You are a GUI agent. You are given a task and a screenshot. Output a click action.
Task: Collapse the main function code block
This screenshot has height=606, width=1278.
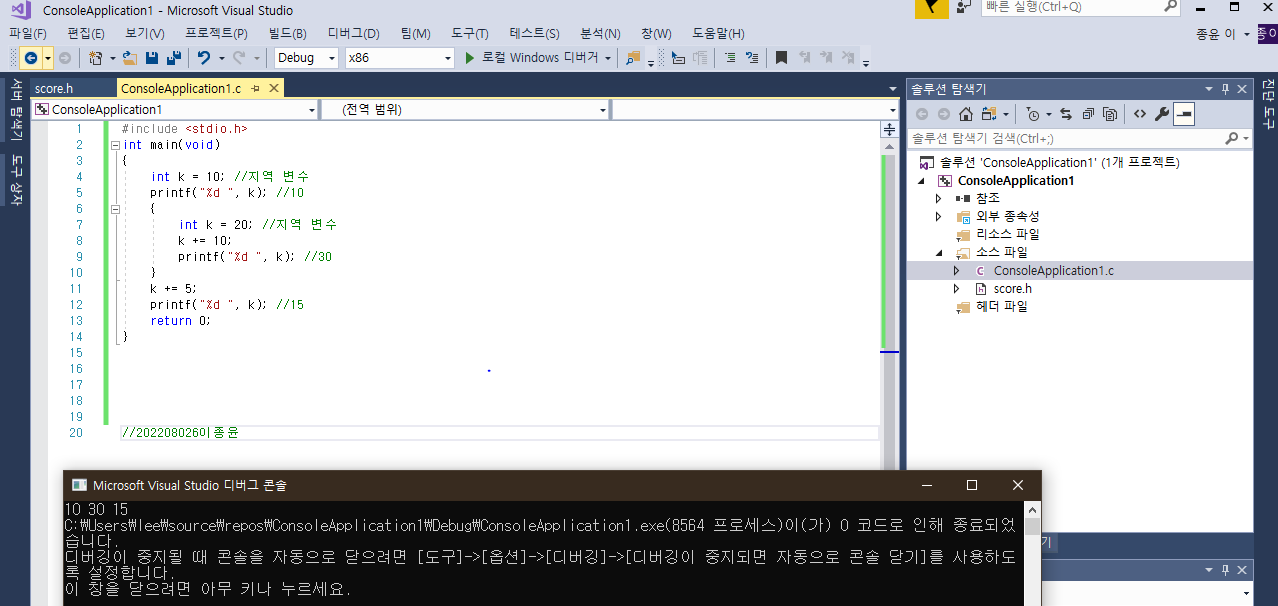pyautogui.click(x=115, y=145)
